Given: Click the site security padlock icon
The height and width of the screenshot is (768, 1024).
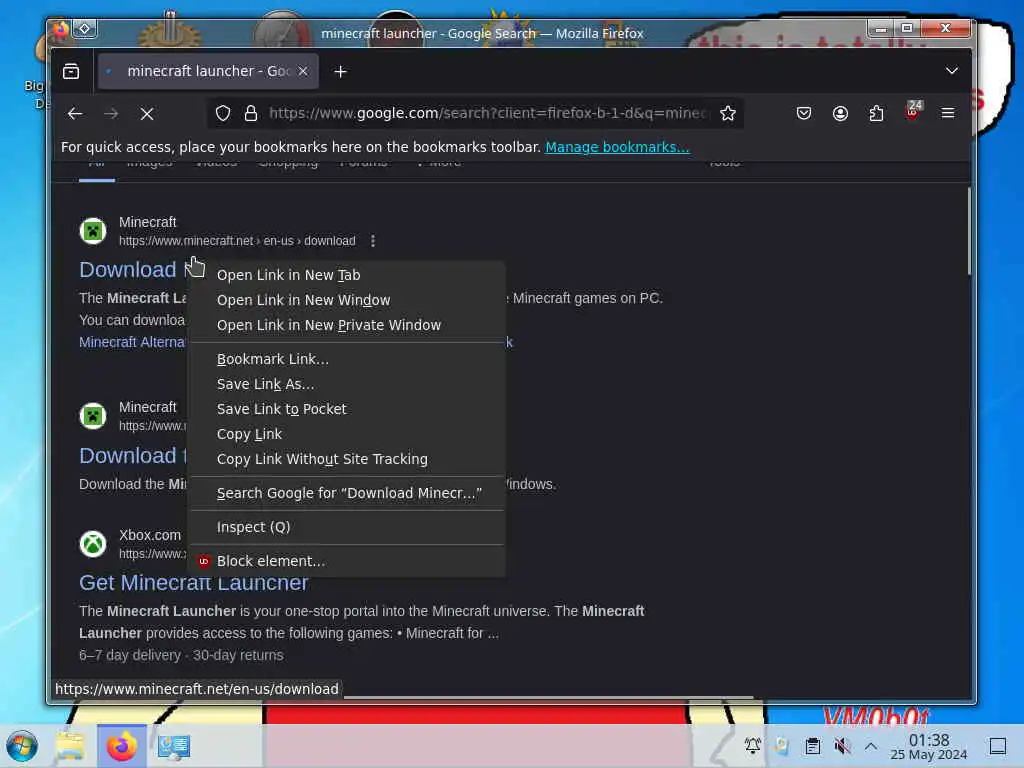Looking at the screenshot, I should [x=251, y=114].
